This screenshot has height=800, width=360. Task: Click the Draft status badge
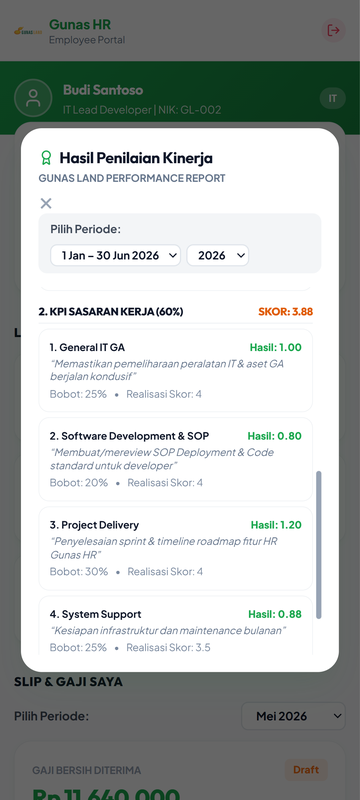pyautogui.click(x=306, y=770)
